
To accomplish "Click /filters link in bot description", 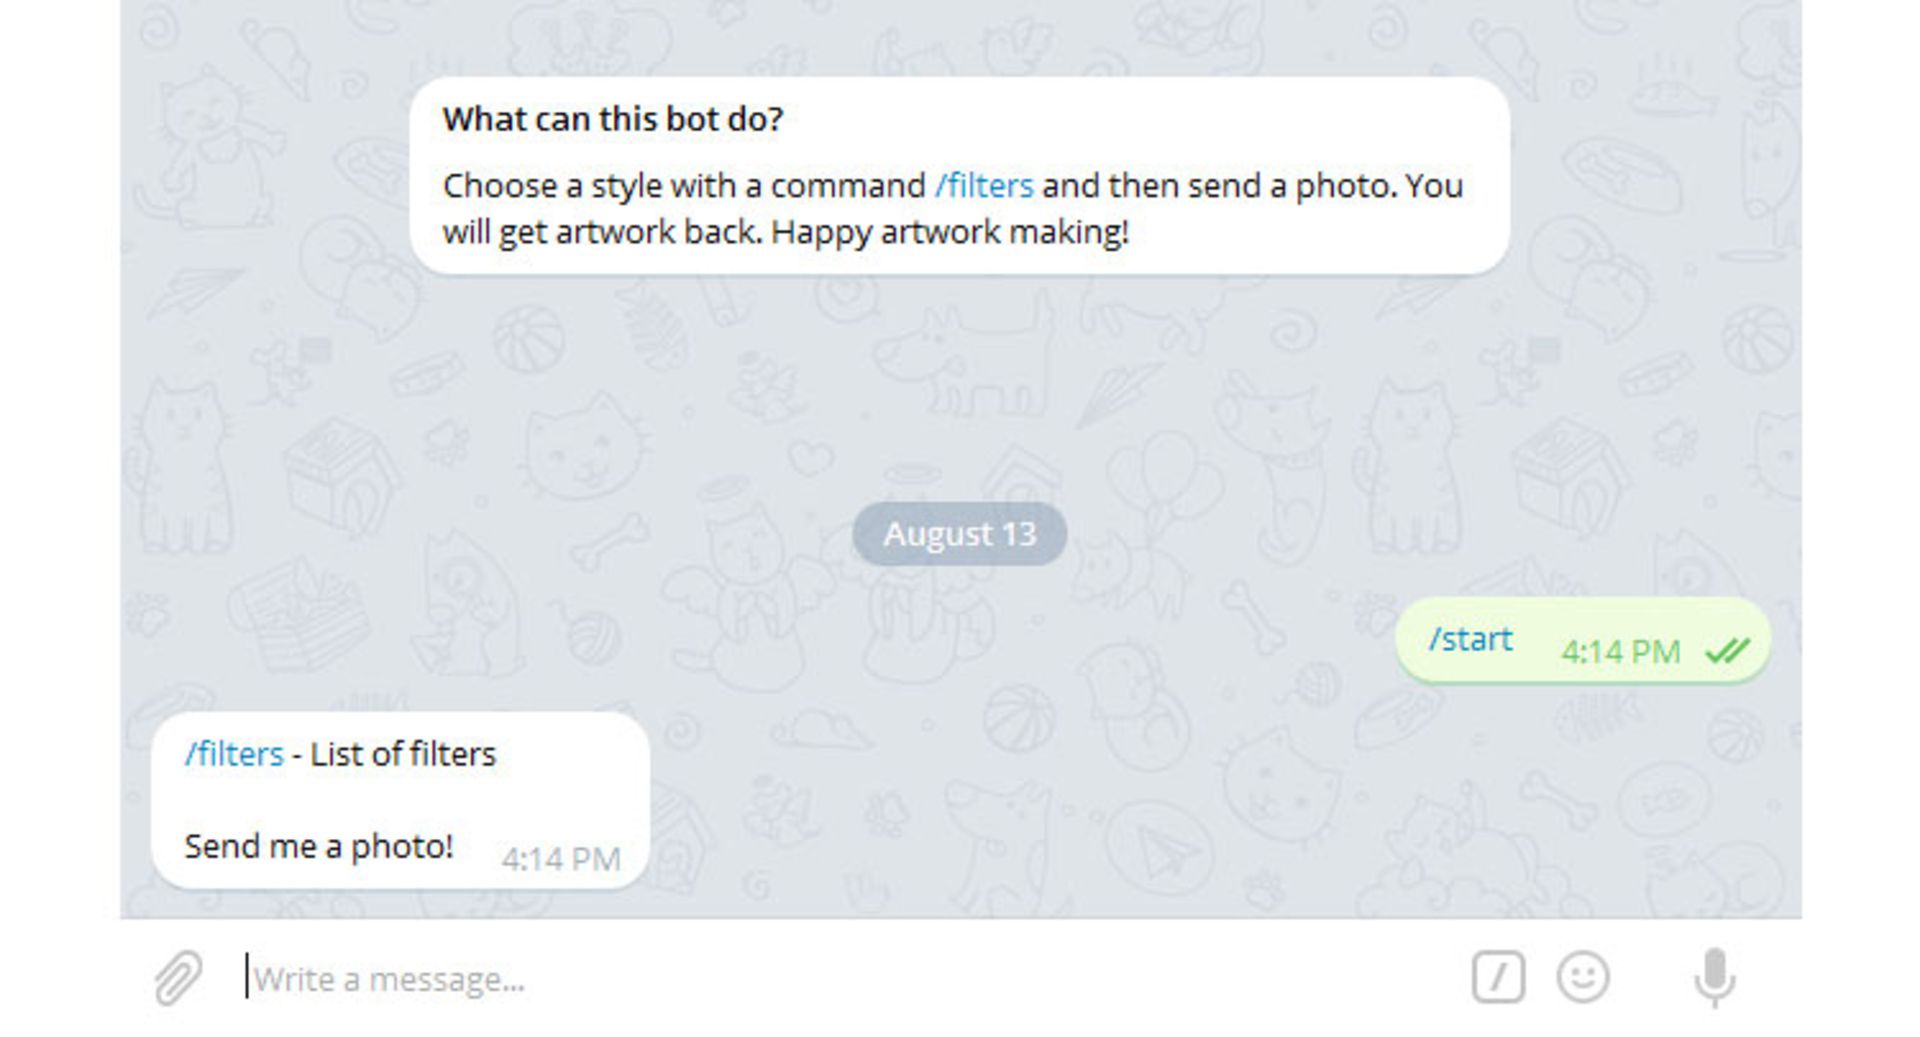I will pos(984,186).
